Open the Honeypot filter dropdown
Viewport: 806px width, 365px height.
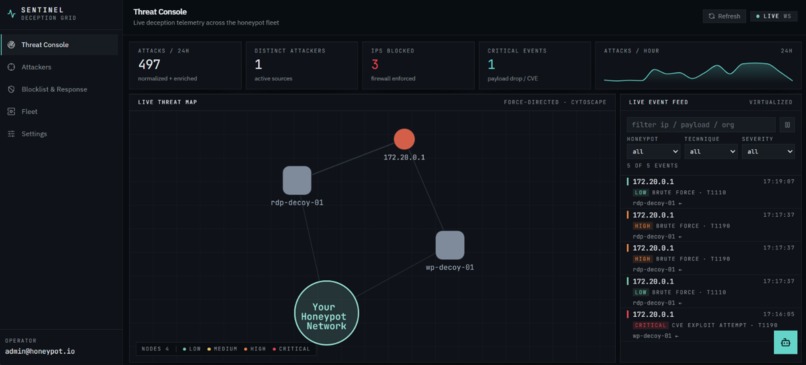pos(653,152)
